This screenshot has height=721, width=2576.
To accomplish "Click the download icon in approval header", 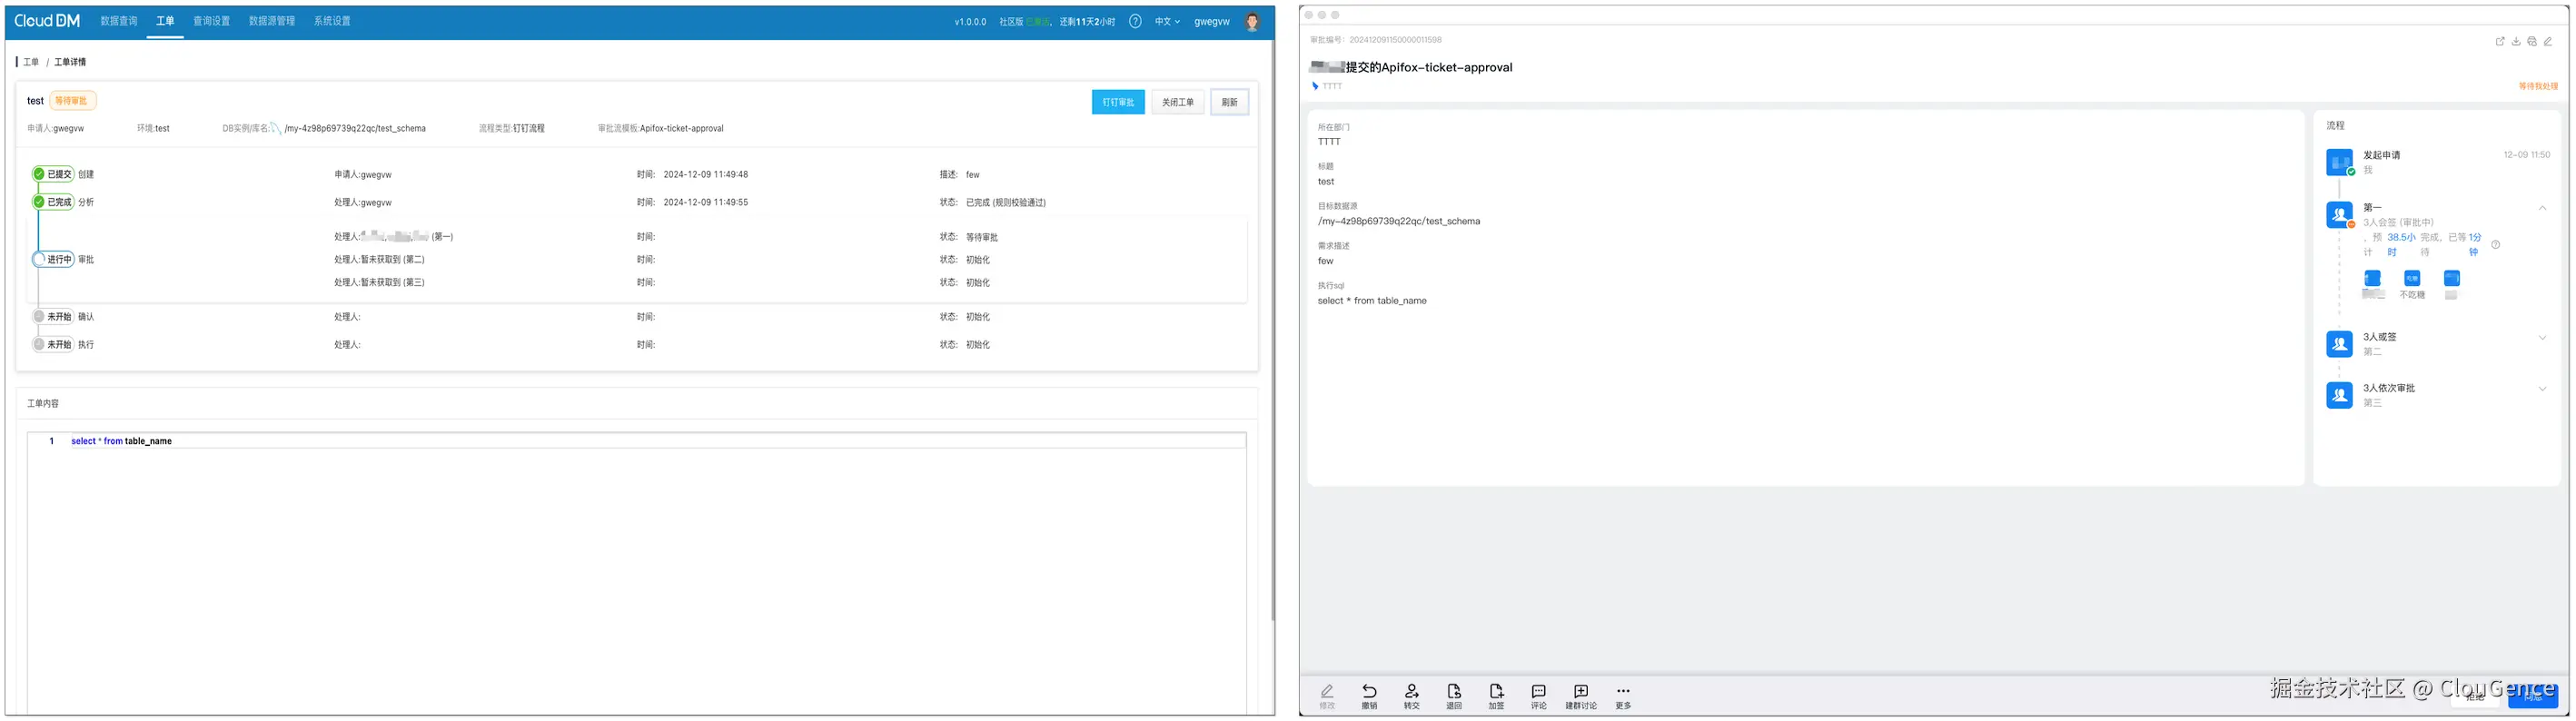I will pyautogui.click(x=2516, y=41).
